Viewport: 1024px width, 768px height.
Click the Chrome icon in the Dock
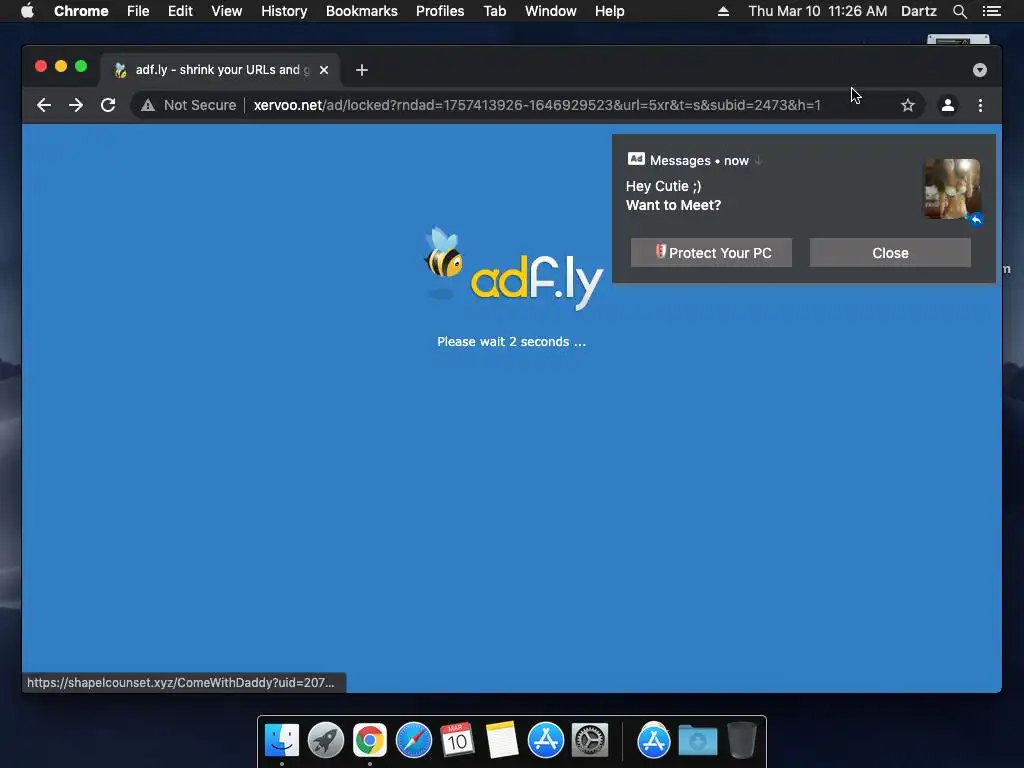[x=370, y=741]
